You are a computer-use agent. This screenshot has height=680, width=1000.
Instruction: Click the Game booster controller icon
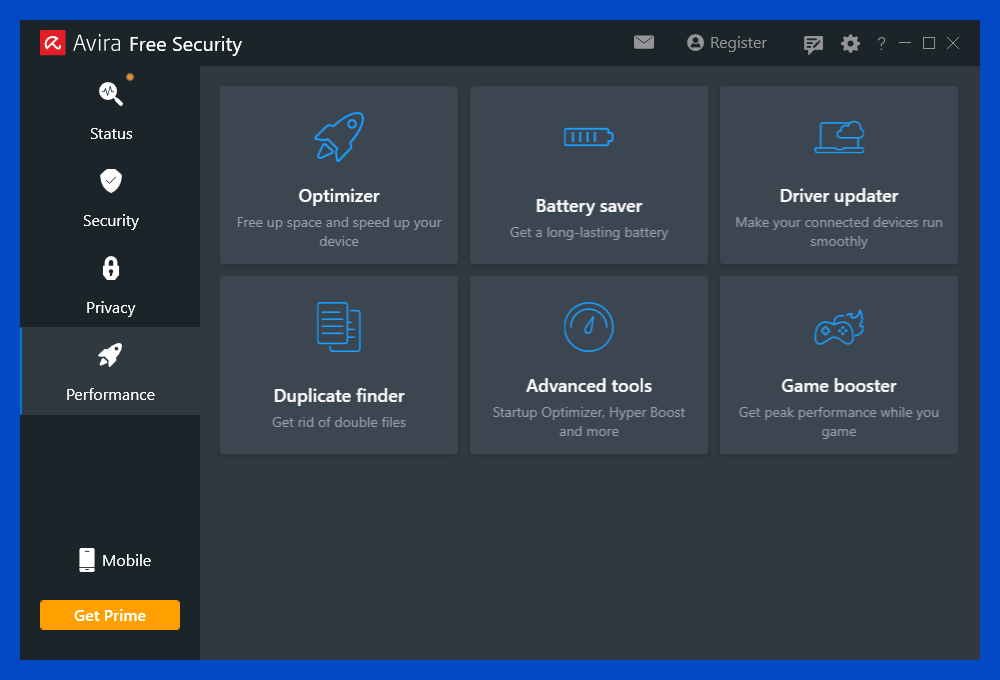(838, 327)
